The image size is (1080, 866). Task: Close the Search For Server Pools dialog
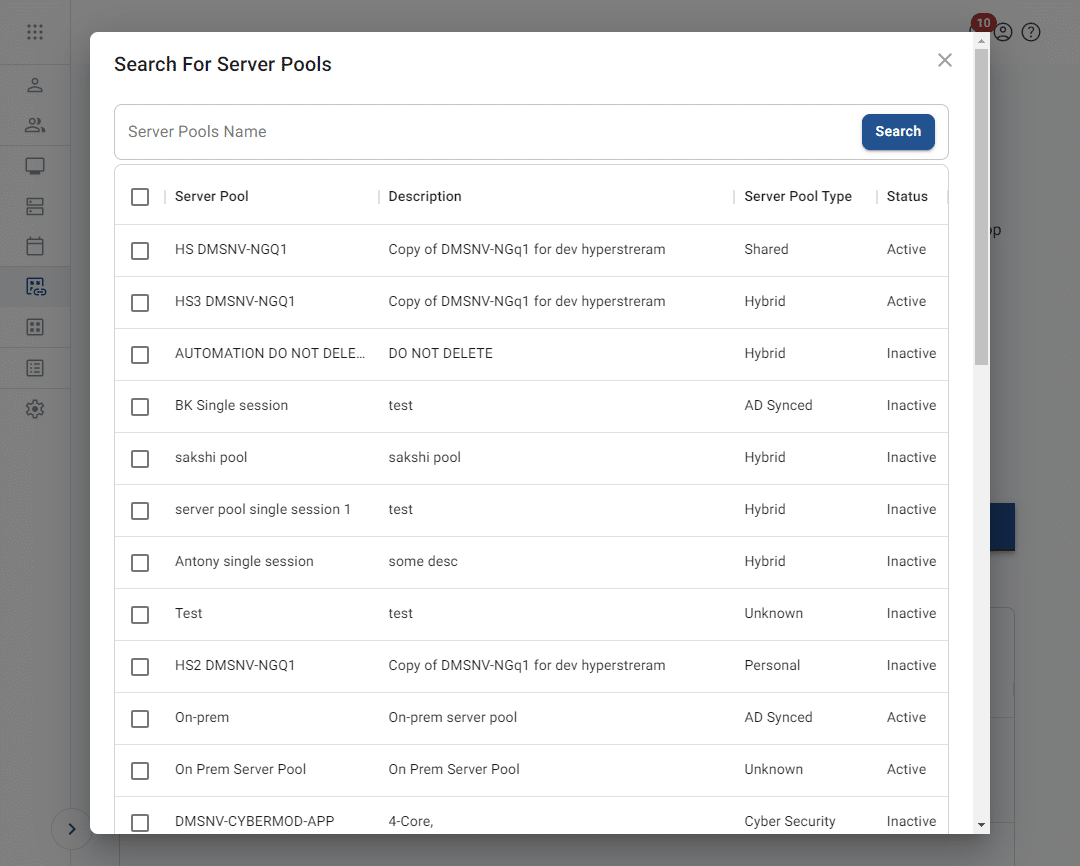tap(944, 60)
